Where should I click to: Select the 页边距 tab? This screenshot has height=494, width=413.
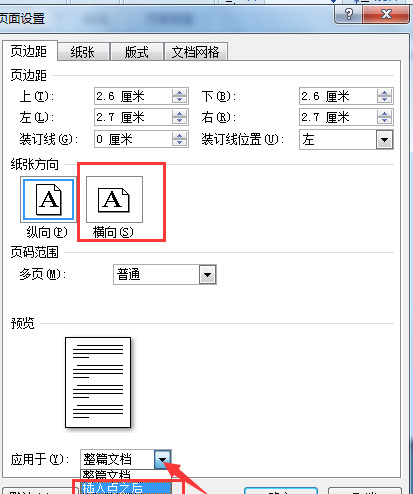(x=29, y=51)
